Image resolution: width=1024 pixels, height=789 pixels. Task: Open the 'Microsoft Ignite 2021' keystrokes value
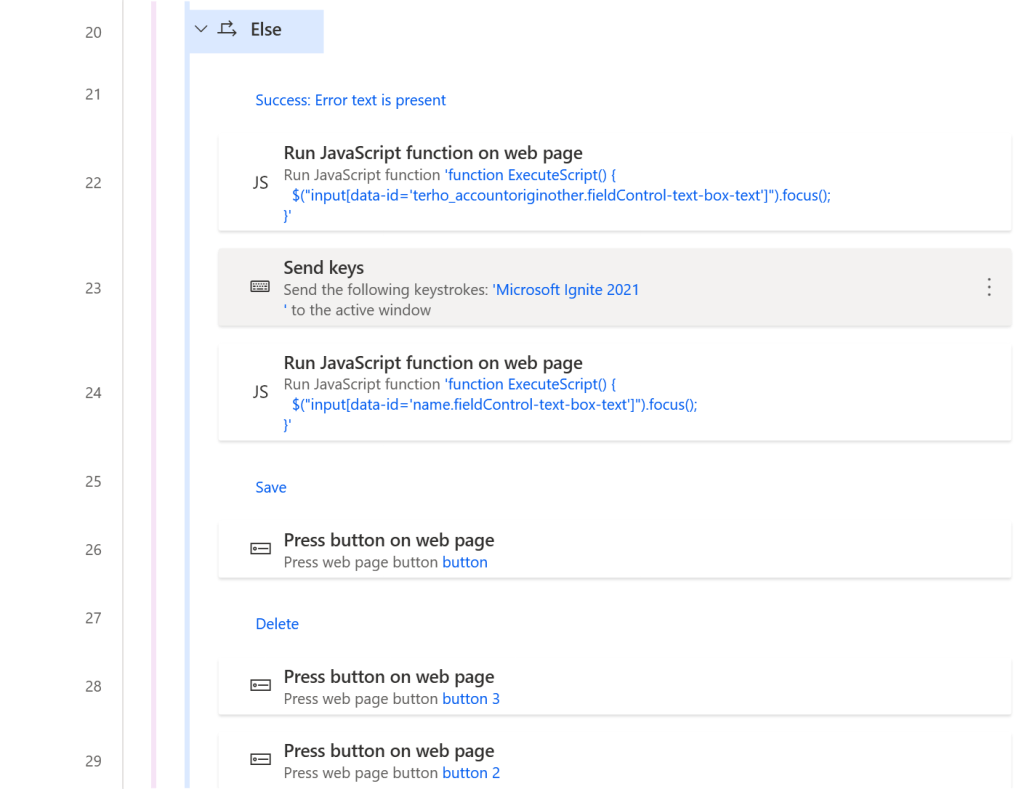(x=566, y=290)
